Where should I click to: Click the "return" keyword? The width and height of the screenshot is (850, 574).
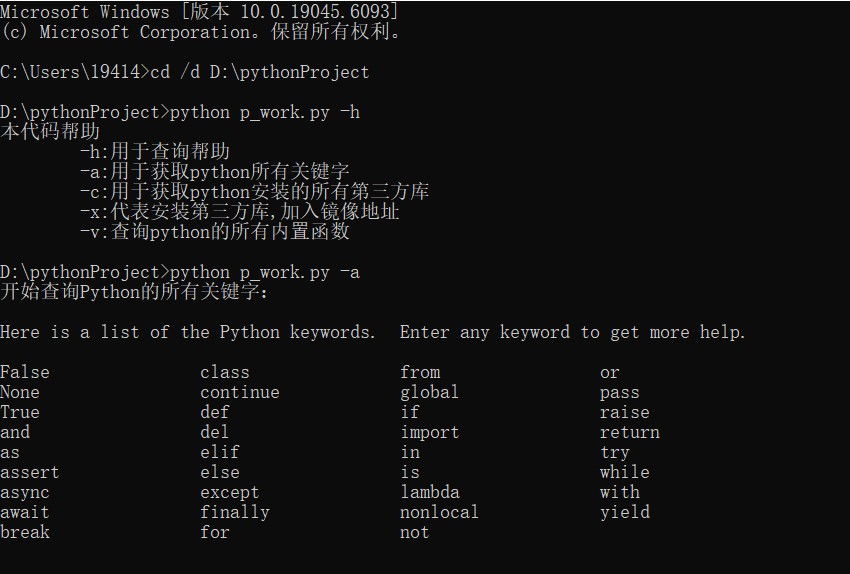[x=629, y=432]
